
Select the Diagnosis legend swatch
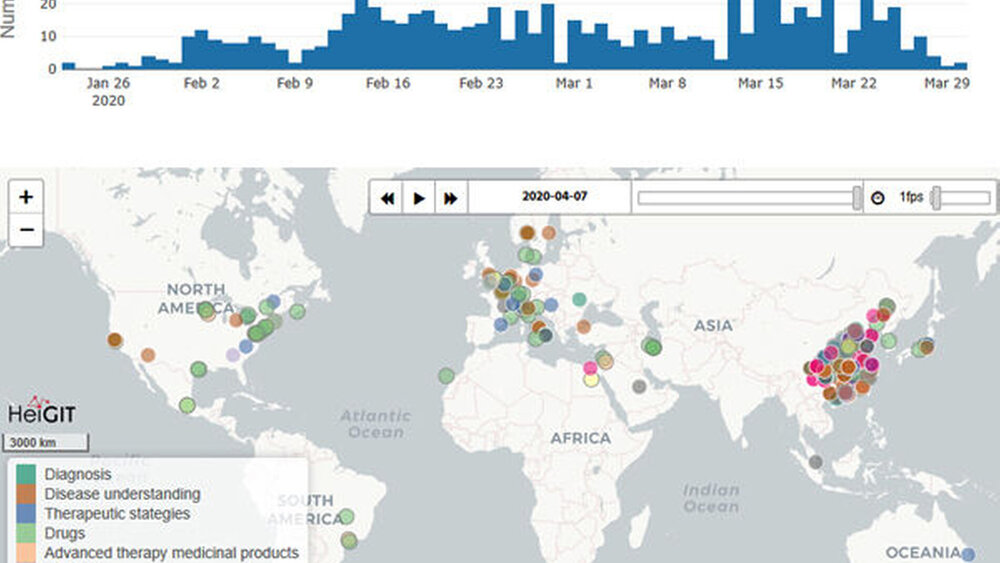[27, 475]
